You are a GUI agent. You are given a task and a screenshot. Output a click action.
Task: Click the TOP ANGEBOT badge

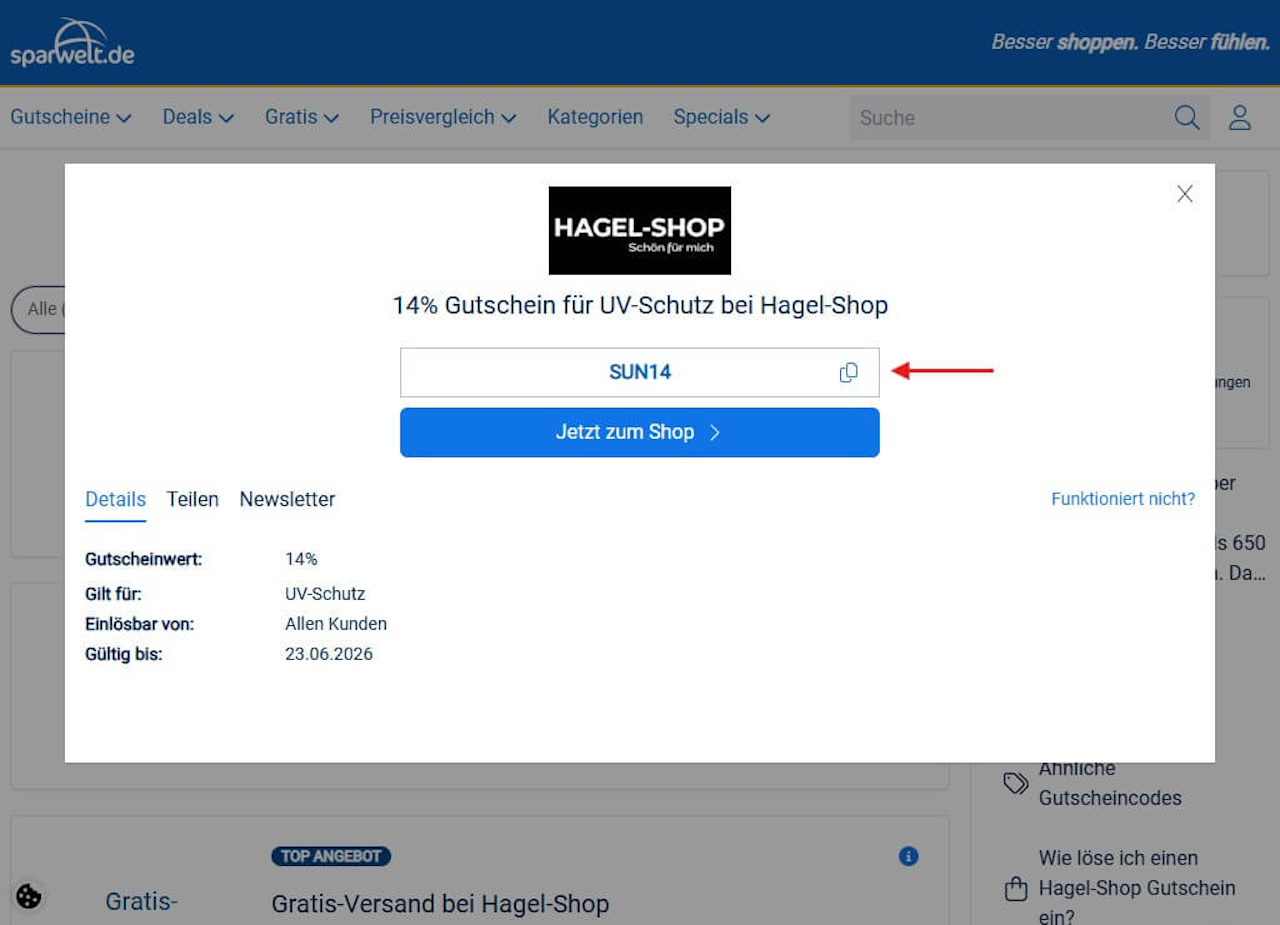click(x=331, y=856)
